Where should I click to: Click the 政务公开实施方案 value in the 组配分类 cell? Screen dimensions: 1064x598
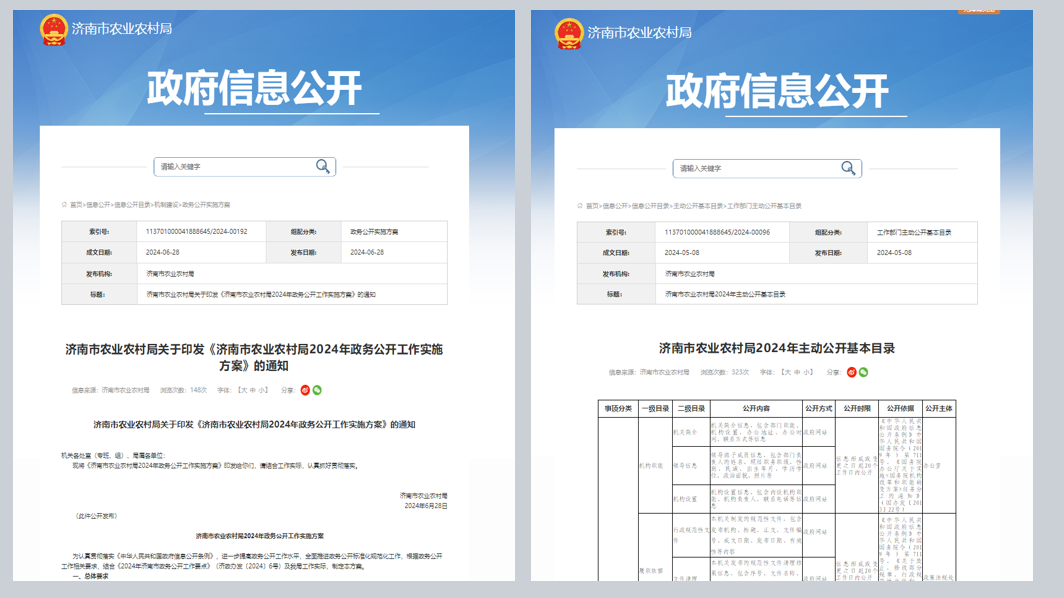(x=374, y=231)
